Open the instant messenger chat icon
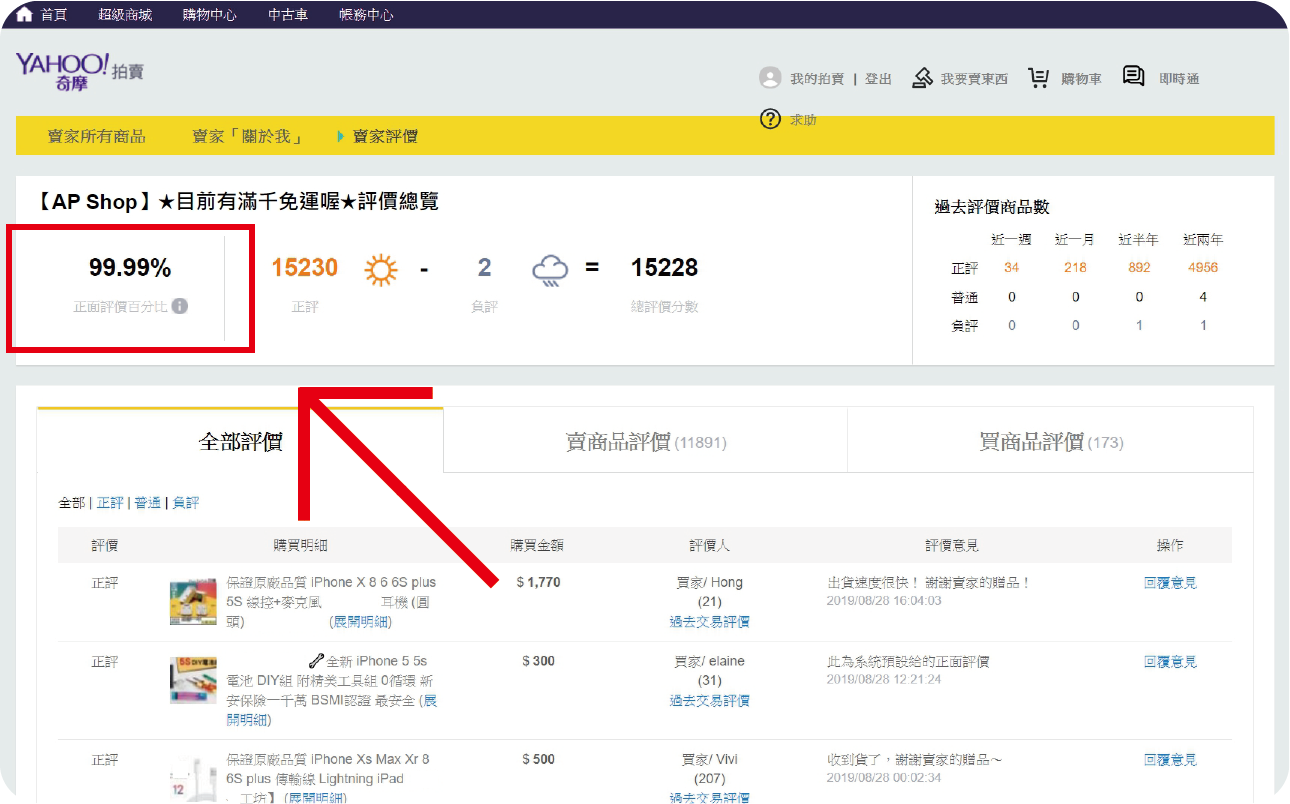This screenshot has height=804, width=1290. point(1133,76)
